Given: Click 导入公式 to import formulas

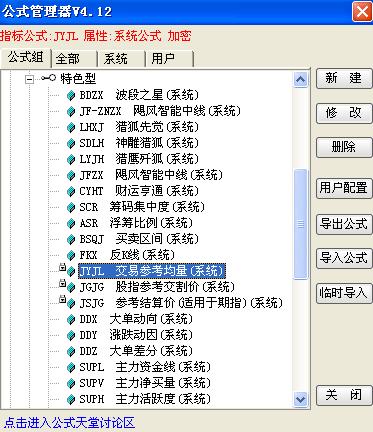Looking at the screenshot, I should click(x=344, y=258).
